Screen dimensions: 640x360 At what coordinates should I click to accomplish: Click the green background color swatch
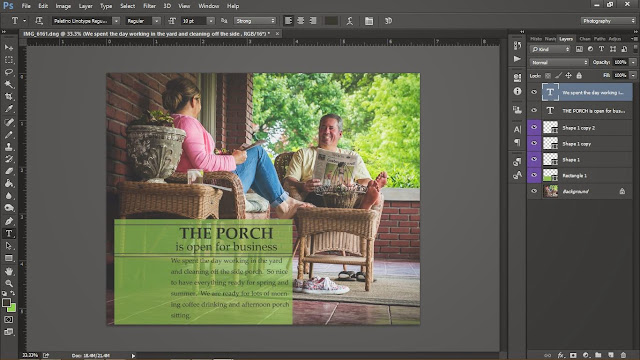tap(13, 309)
